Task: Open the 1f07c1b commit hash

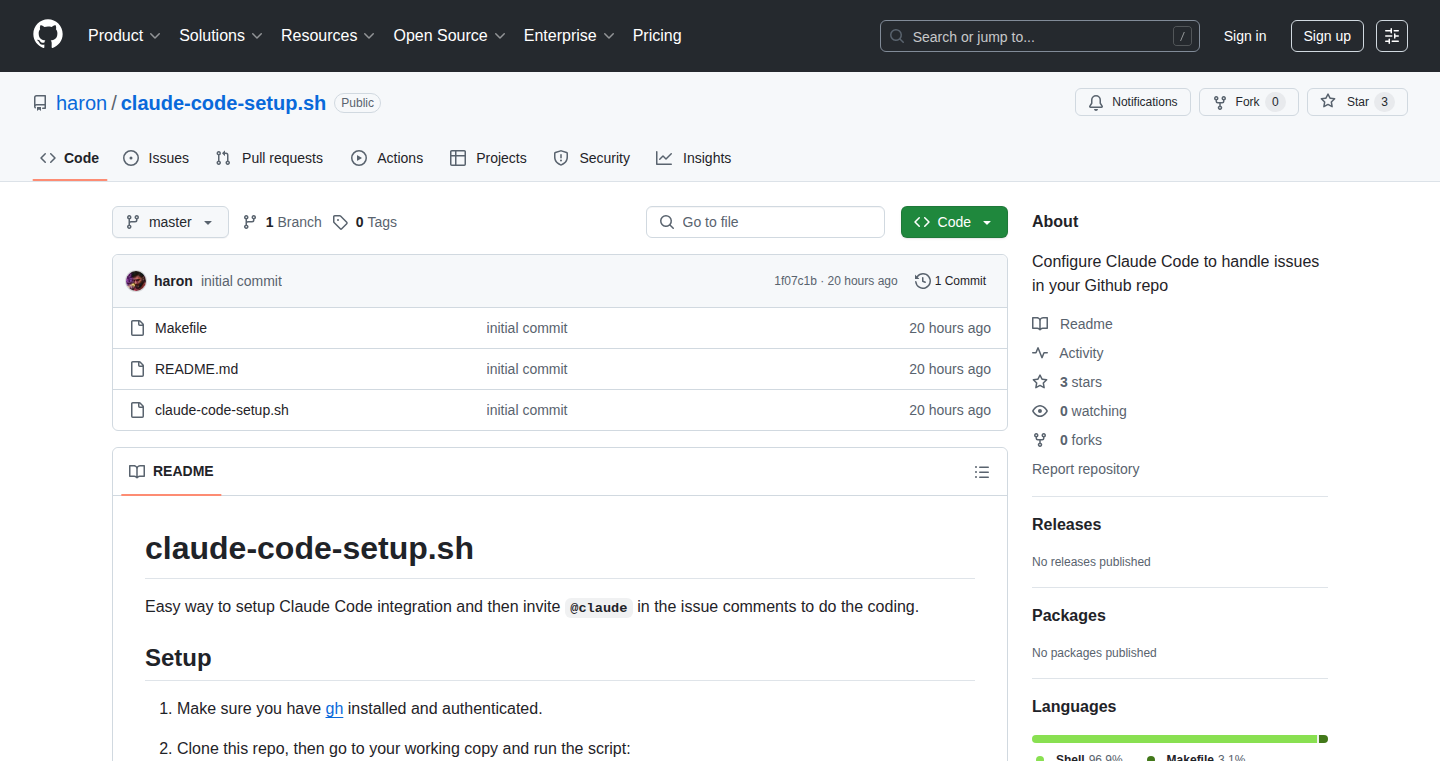Action: point(795,281)
